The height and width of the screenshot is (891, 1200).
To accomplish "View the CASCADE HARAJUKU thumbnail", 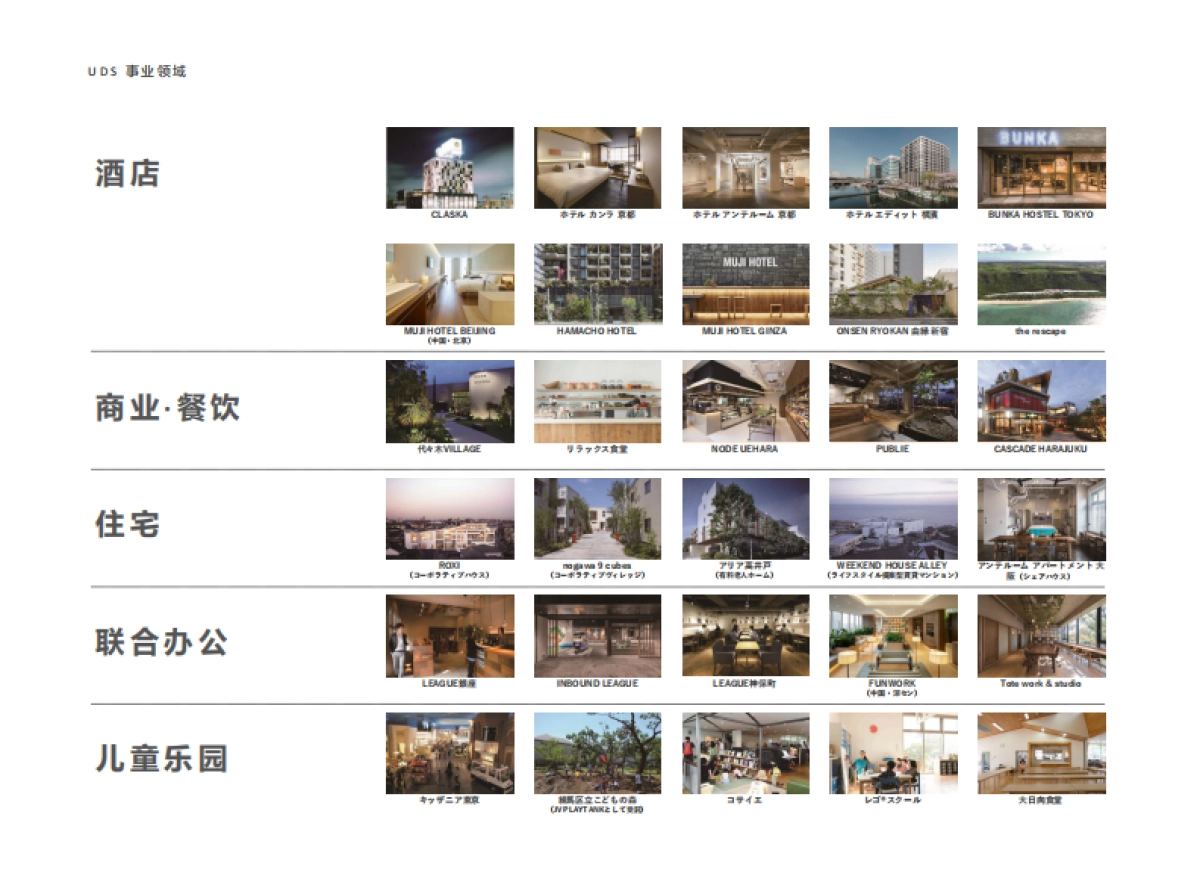I will [x=1041, y=401].
